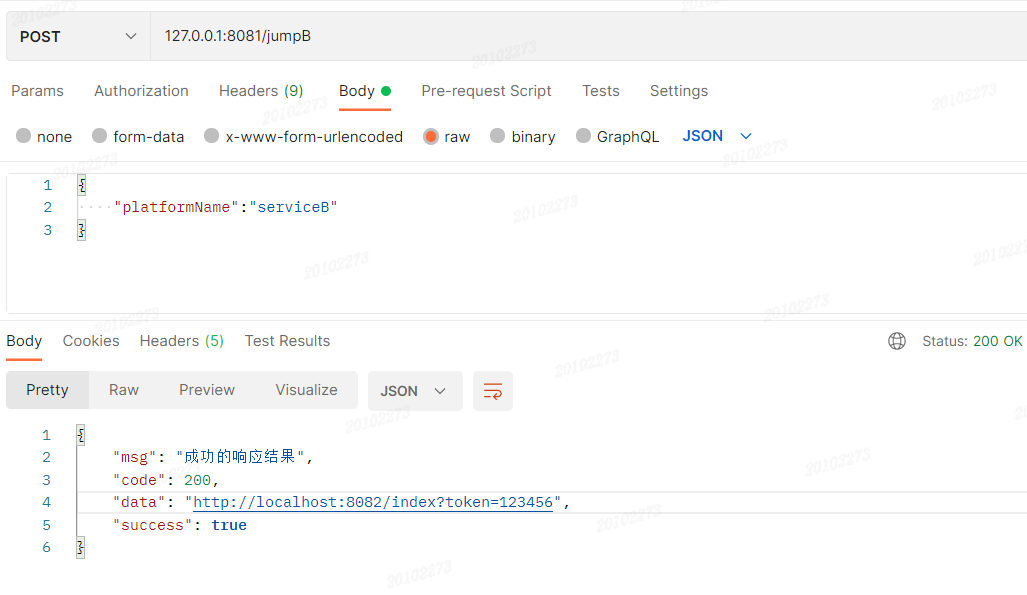Choose x-www-form-urlencoded body type
Screen dimensions: 1027x595
click(x=212, y=136)
